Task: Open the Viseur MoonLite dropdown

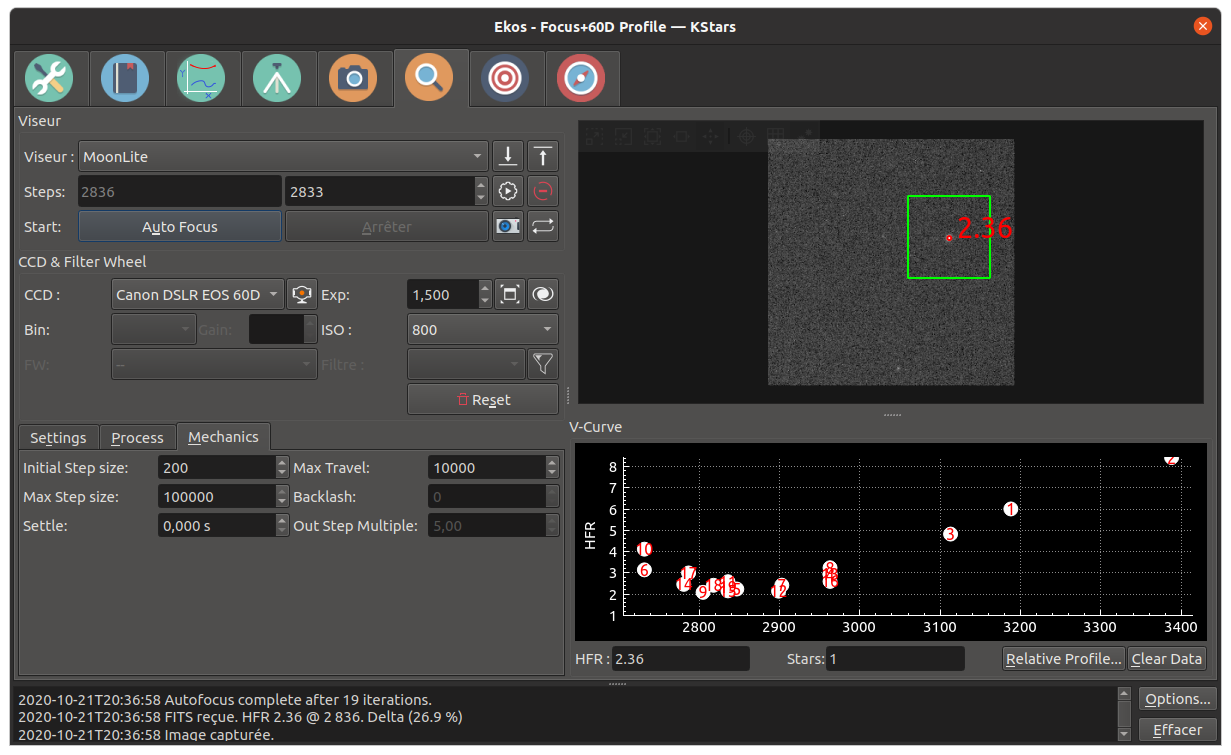Action: pos(284,156)
